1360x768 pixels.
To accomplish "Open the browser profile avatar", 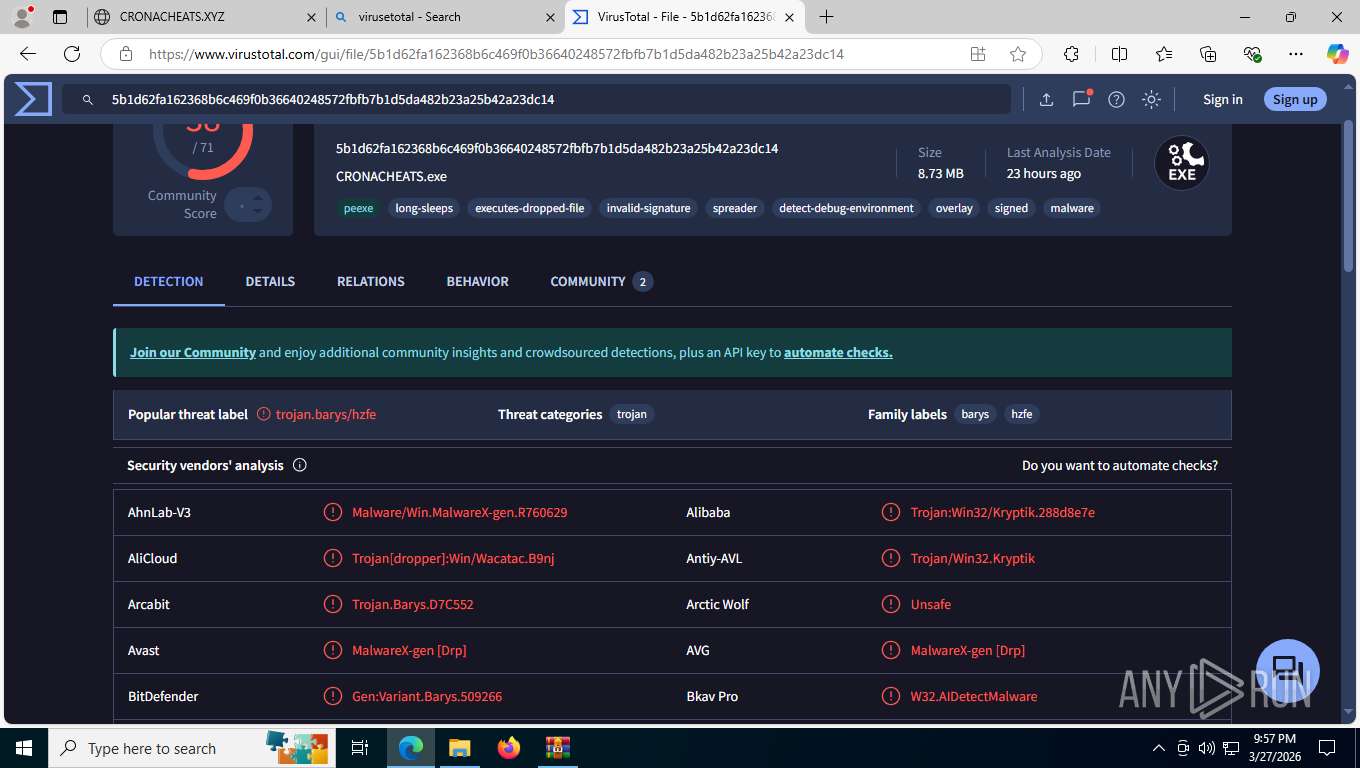I will 22,17.
